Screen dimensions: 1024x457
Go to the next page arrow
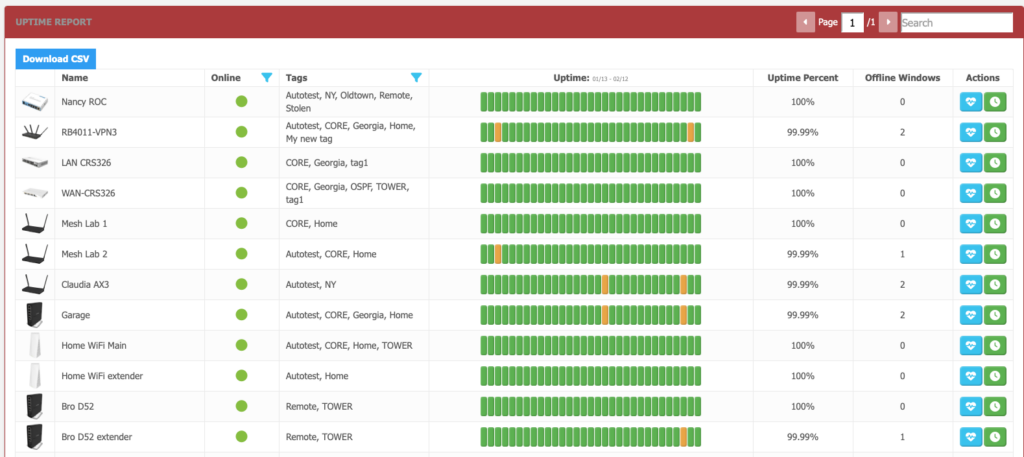tap(887, 22)
